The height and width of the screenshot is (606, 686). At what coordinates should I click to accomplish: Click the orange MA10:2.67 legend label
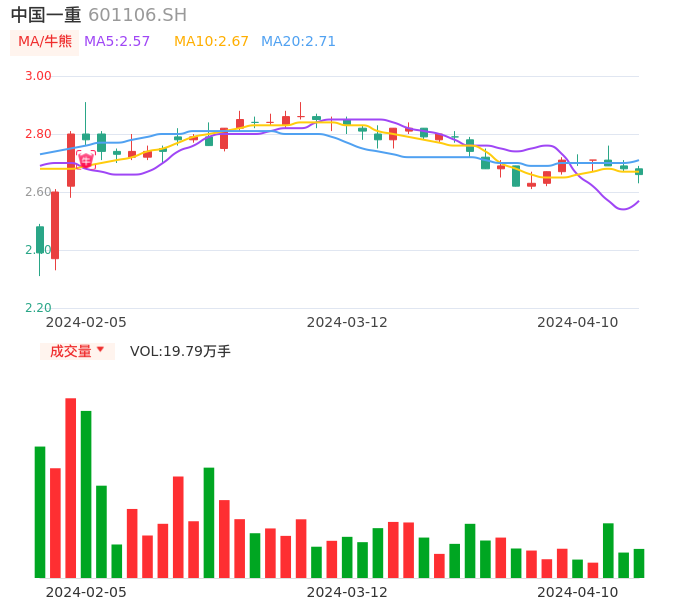point(211,42)
